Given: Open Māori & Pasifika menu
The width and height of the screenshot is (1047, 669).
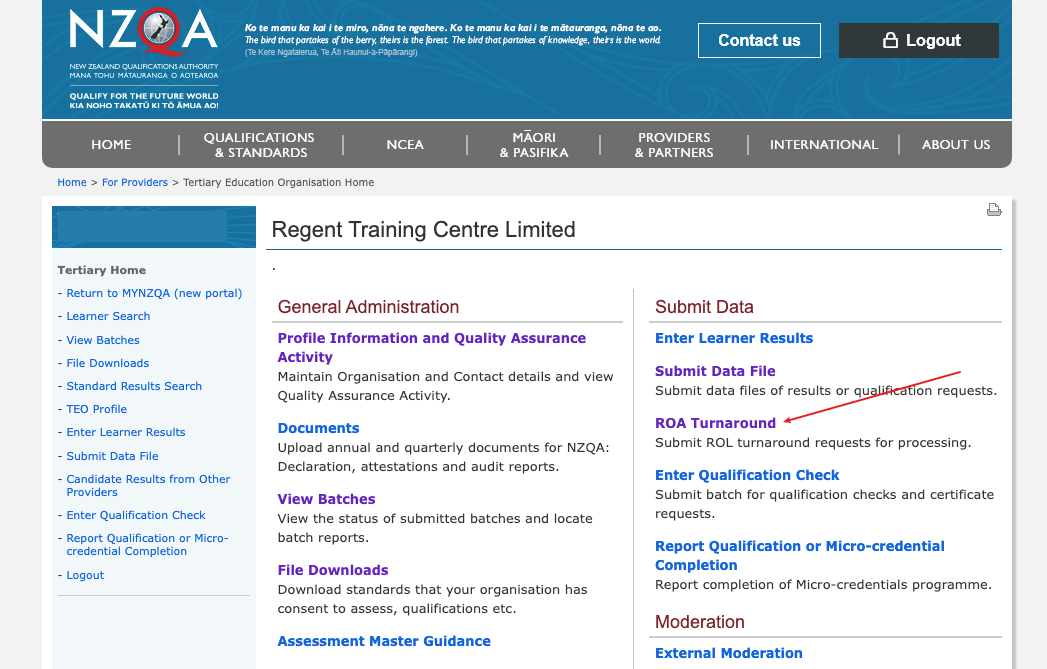Looking at the screenshot, I should (534, 145).
